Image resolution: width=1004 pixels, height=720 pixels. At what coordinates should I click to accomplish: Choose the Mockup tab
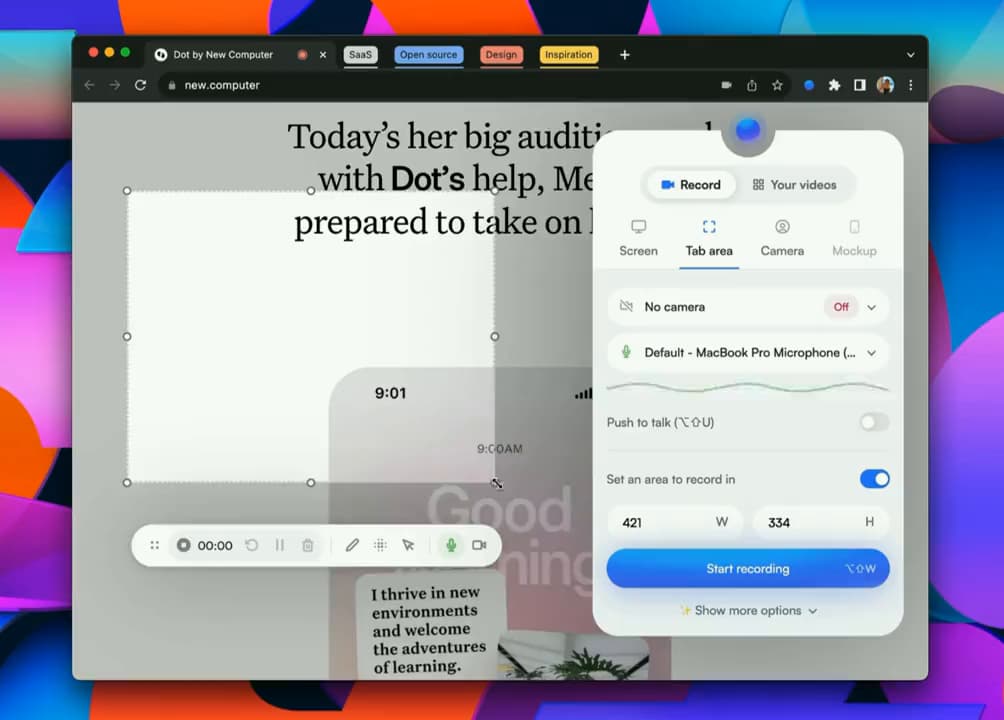click(854, 238)
